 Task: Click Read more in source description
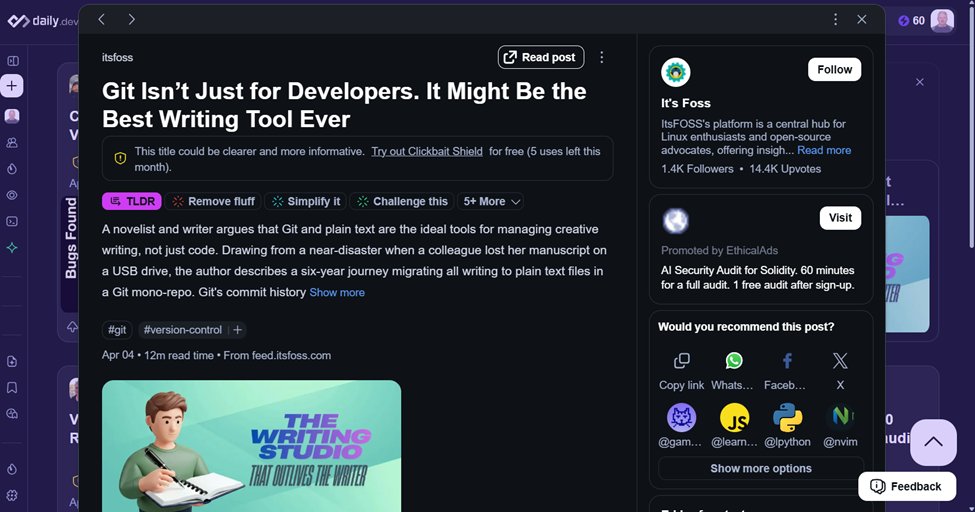coord(824,151)
